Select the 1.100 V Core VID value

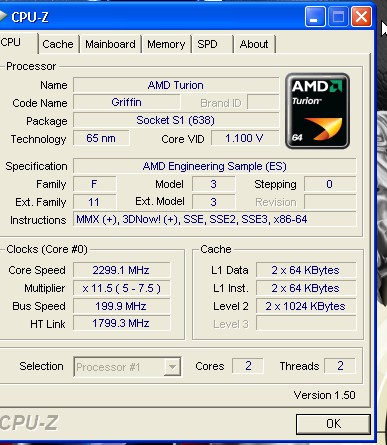click(245, 138)
